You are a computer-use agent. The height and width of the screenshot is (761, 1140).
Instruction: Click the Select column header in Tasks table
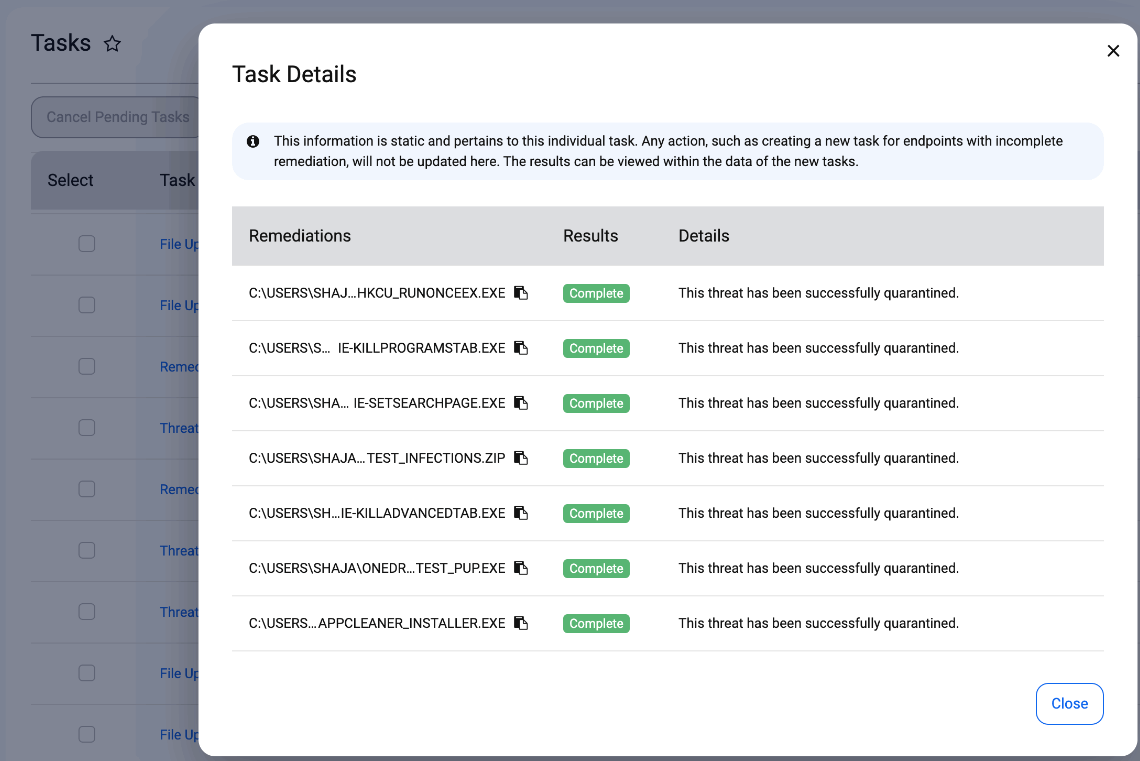(70, 180)
